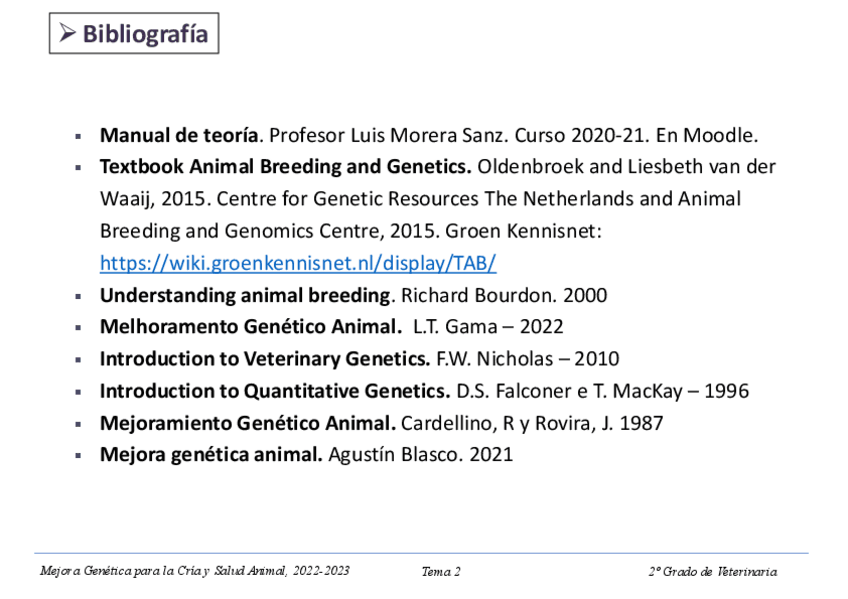Click the arrow icon beside Bibliografía

click(x=67, y=34)
